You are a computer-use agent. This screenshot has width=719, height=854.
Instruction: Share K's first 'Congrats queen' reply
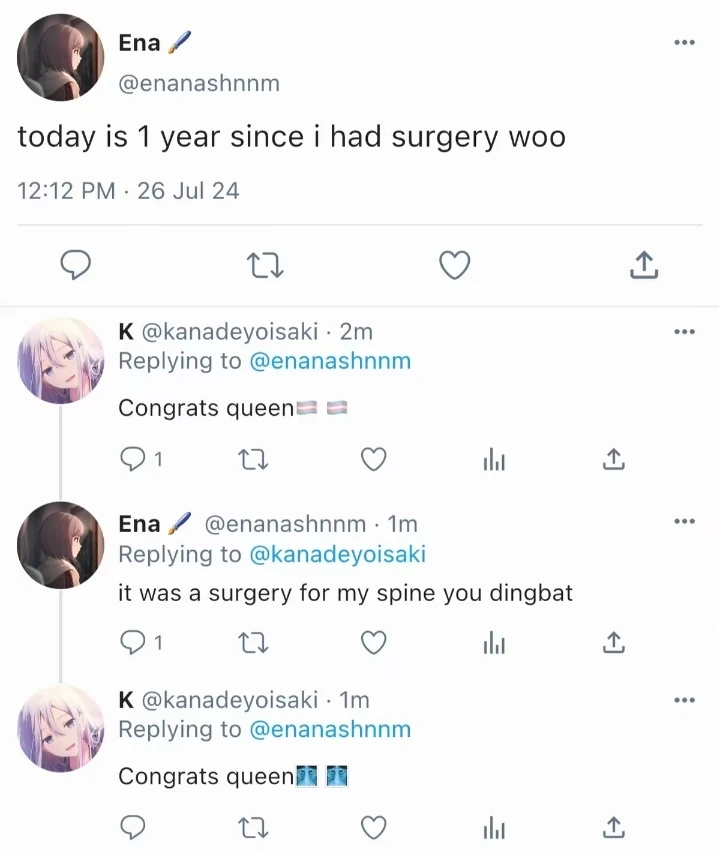pyautogui.click(x=614, y=459)
